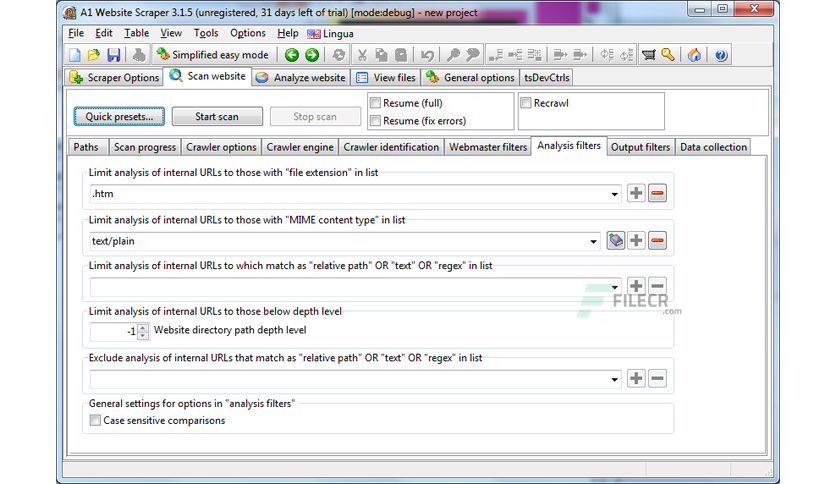Switch to View files tab
Image resolution: width=836 pixels, height=484 pixels.
pyautogui.click(x=386, y=77)
